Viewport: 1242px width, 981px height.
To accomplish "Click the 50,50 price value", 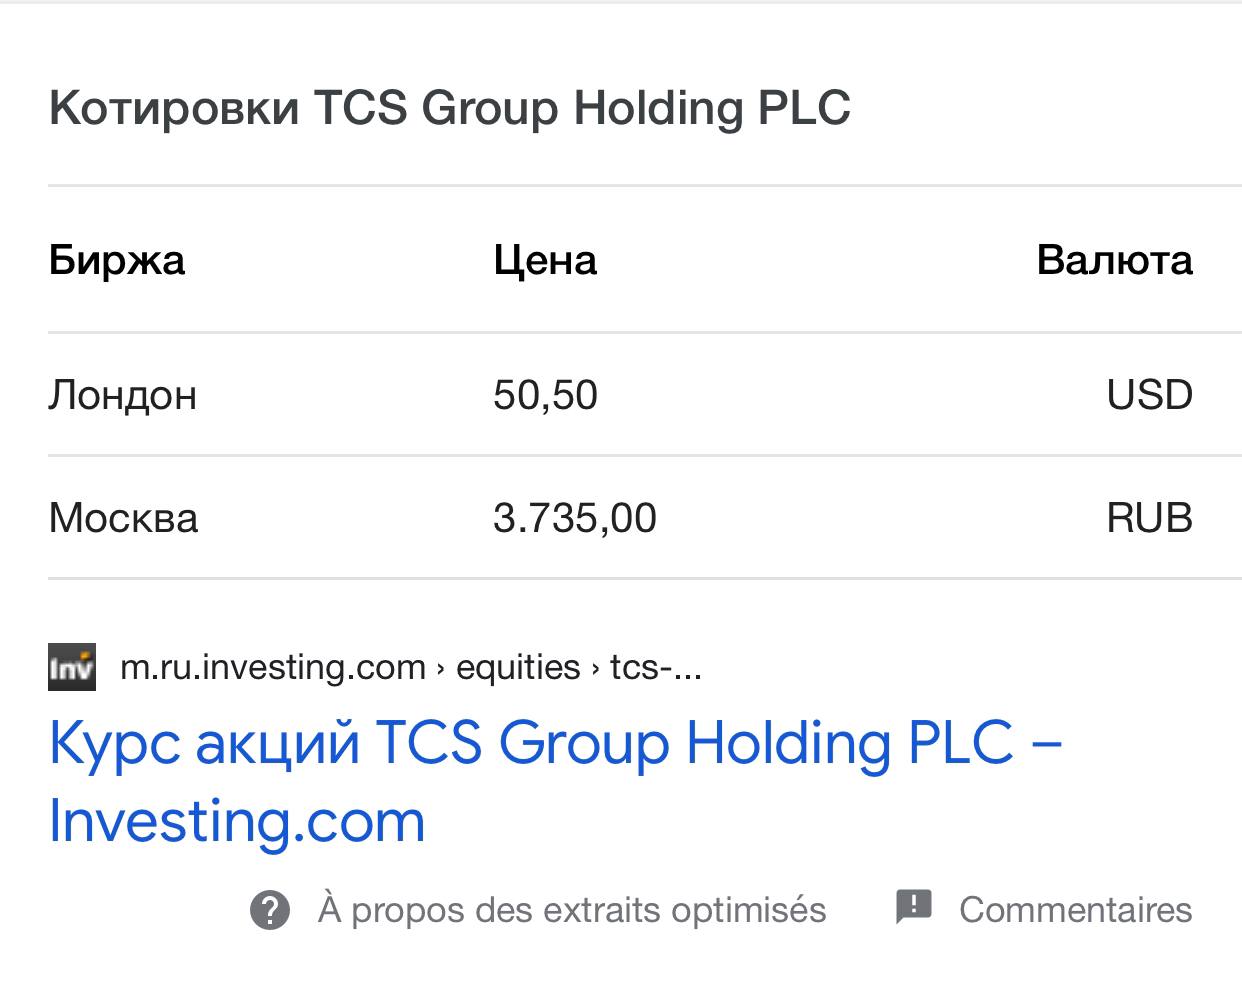I will (x=545, y=395).
